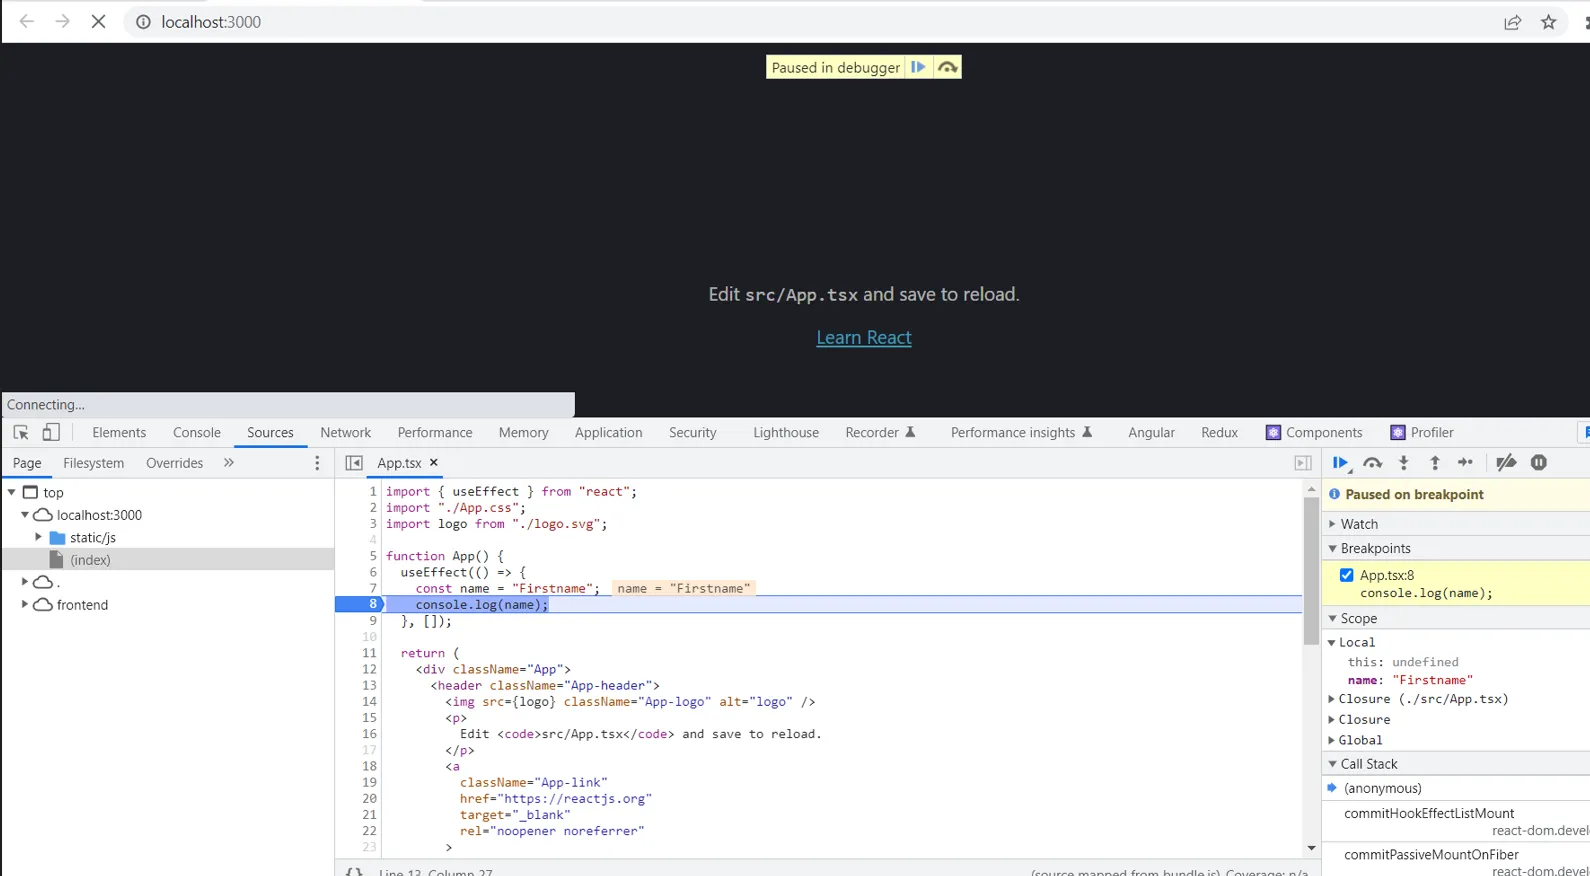The image size is (1590, 876).
Task: Open the Angular devtools tab
Action: point(1151,432)
